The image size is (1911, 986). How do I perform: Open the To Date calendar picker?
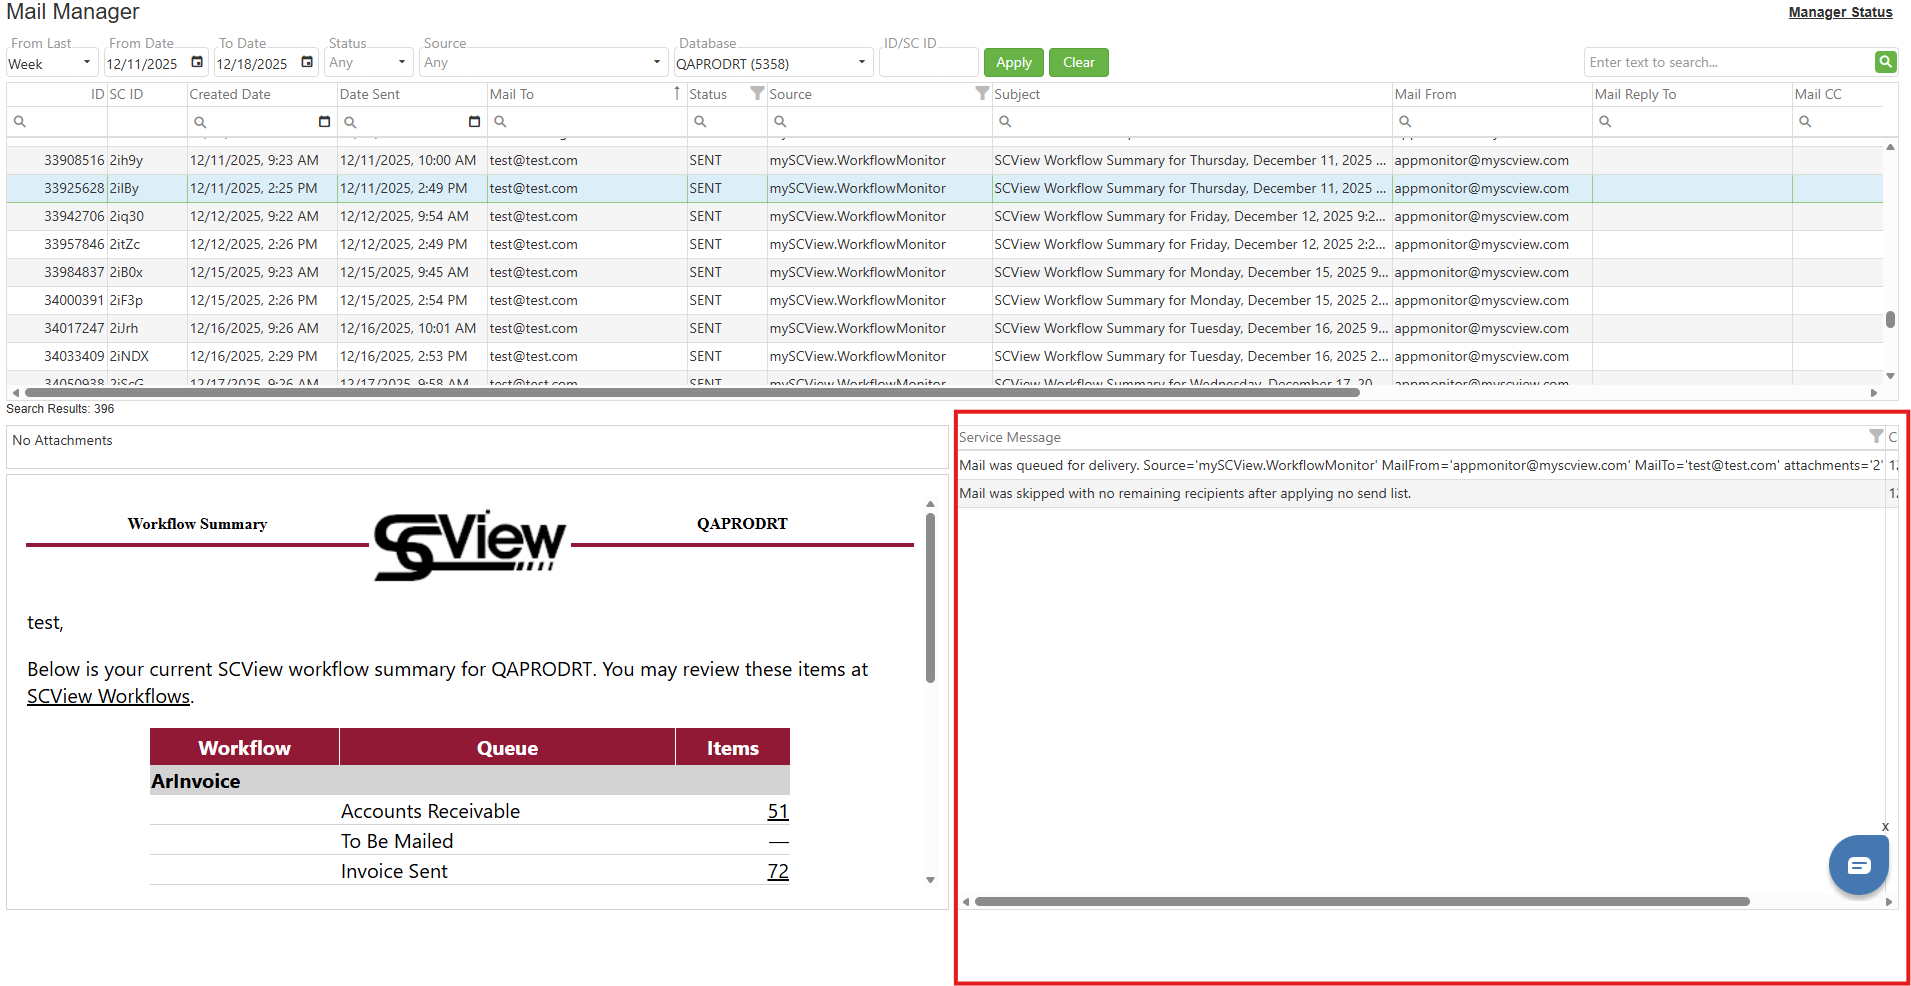click(307, 62)
